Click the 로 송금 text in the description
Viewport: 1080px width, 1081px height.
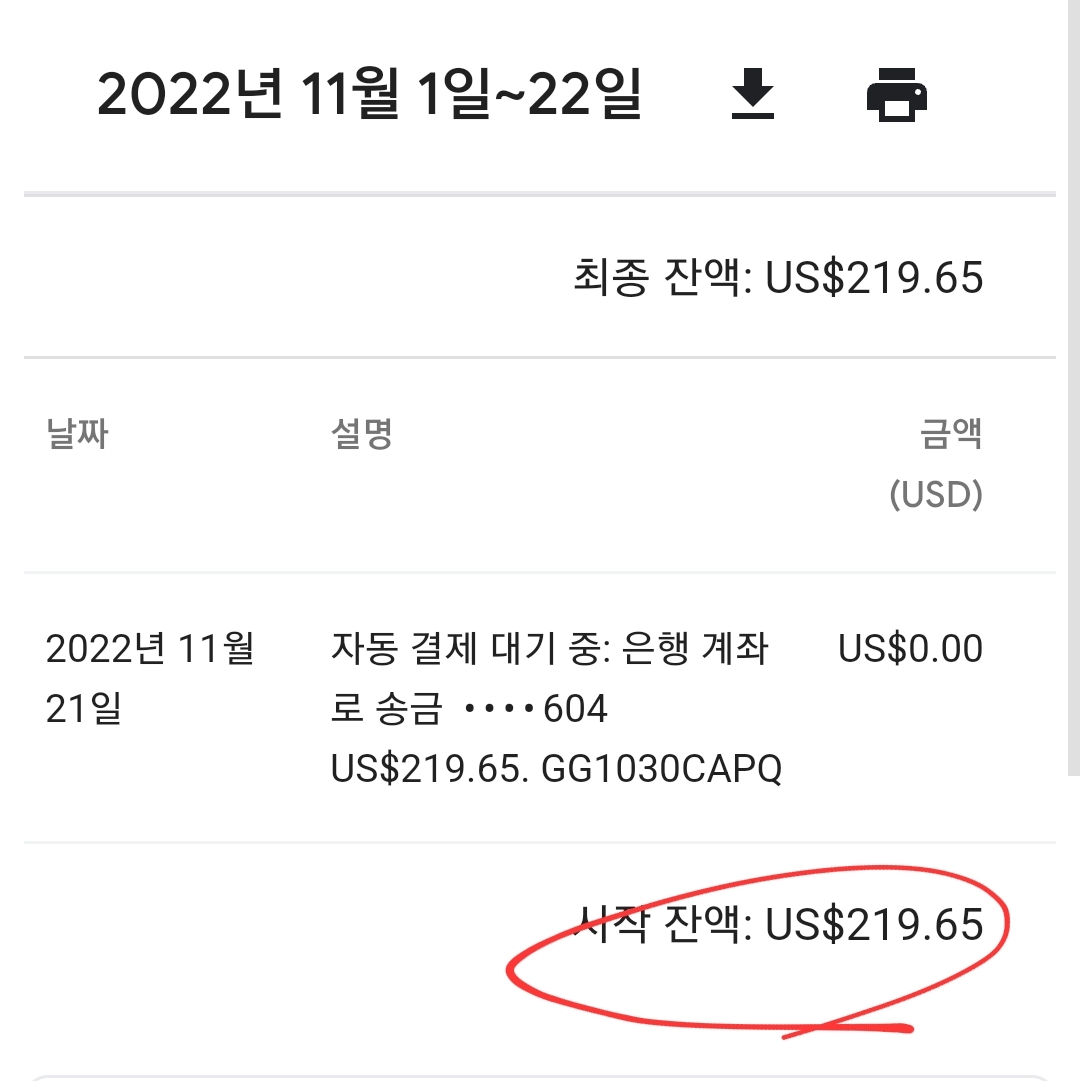pos(386,708)
